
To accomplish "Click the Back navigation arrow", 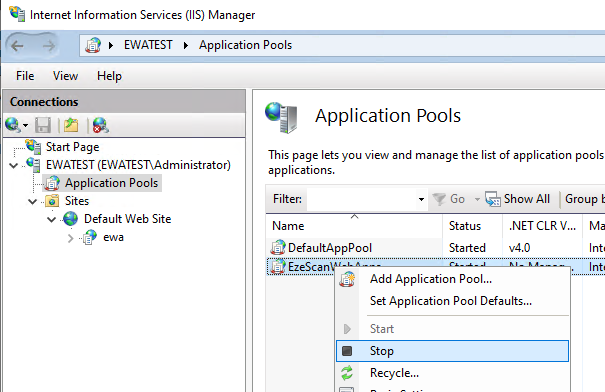I will 17,46.
